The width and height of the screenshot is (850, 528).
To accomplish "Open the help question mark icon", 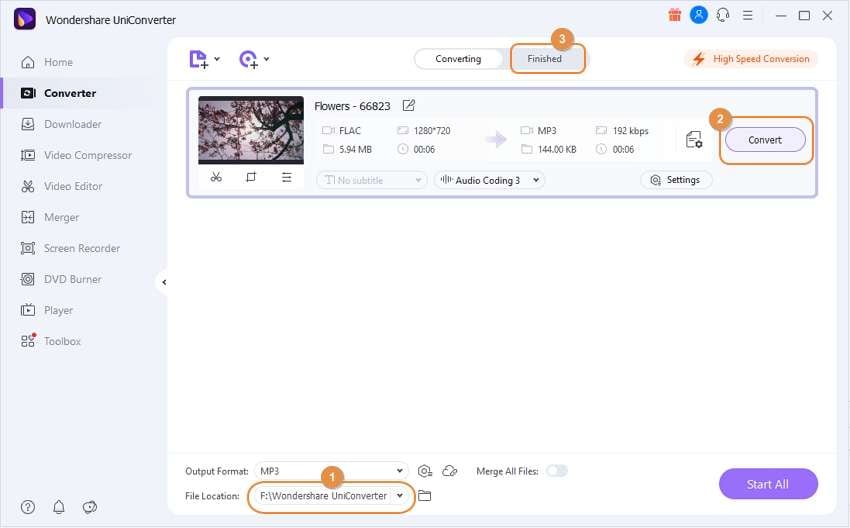I will coord(28,507).
